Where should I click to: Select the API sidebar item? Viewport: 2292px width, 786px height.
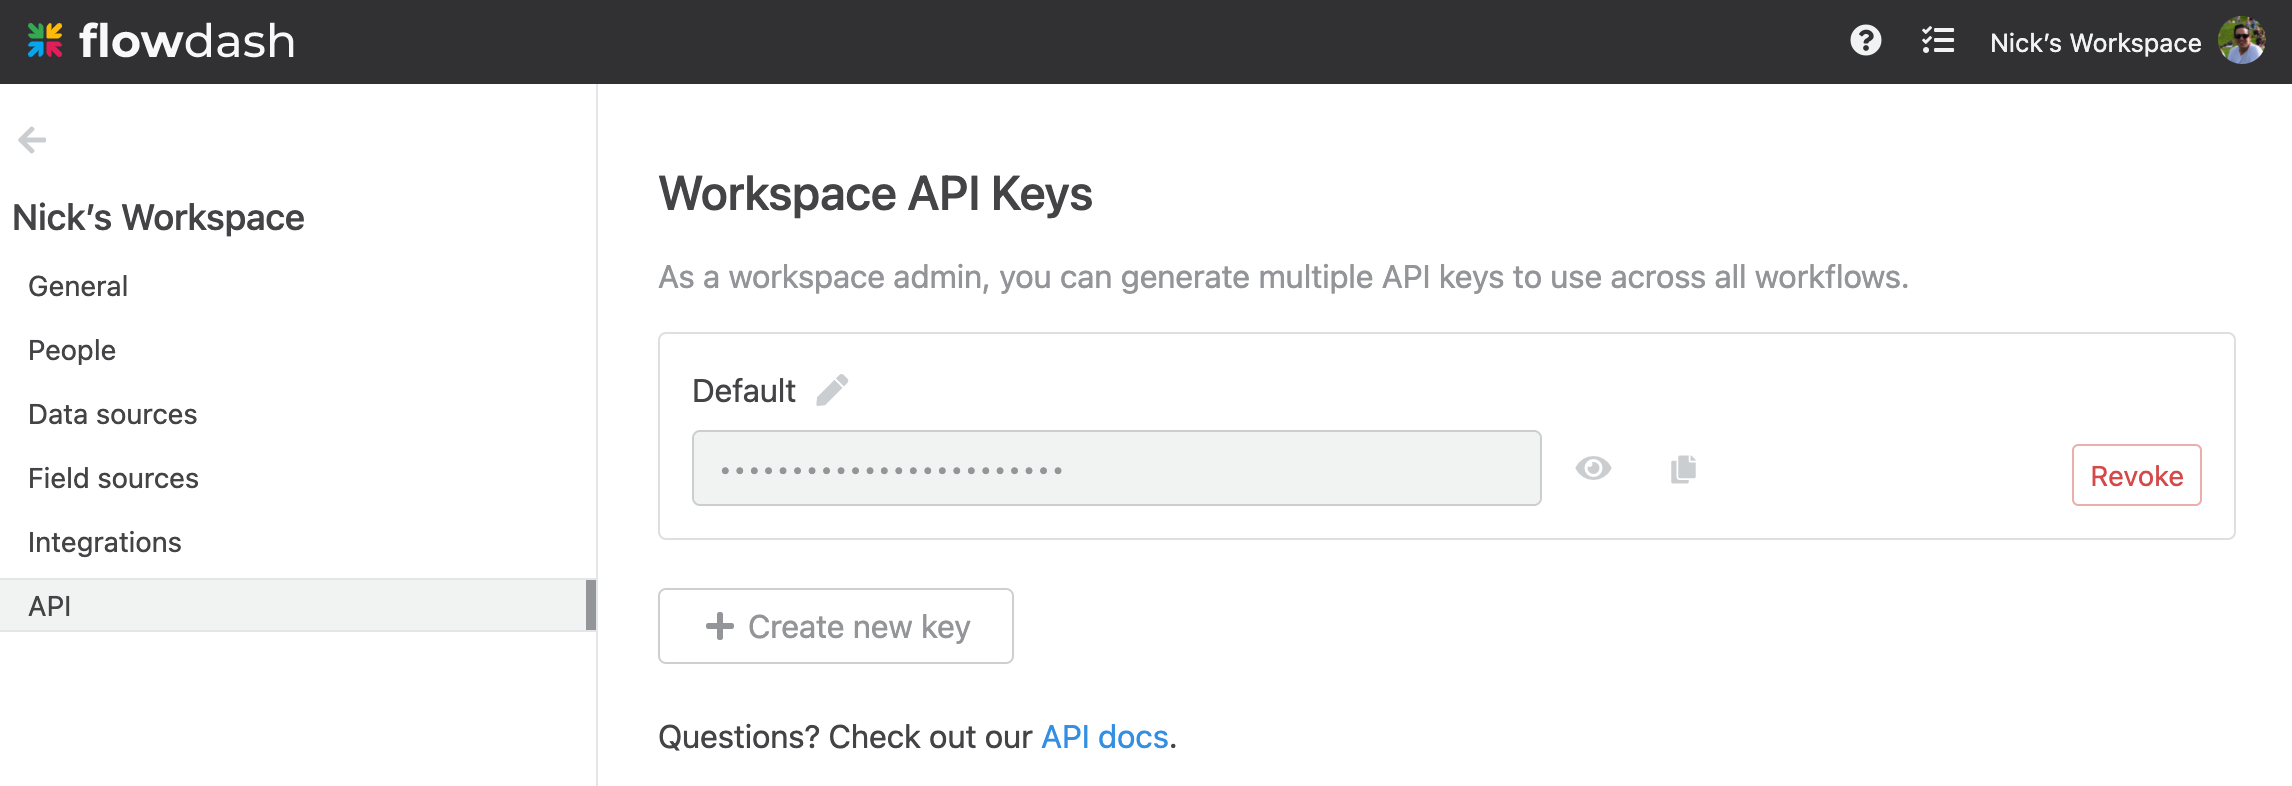coord(298,605)
